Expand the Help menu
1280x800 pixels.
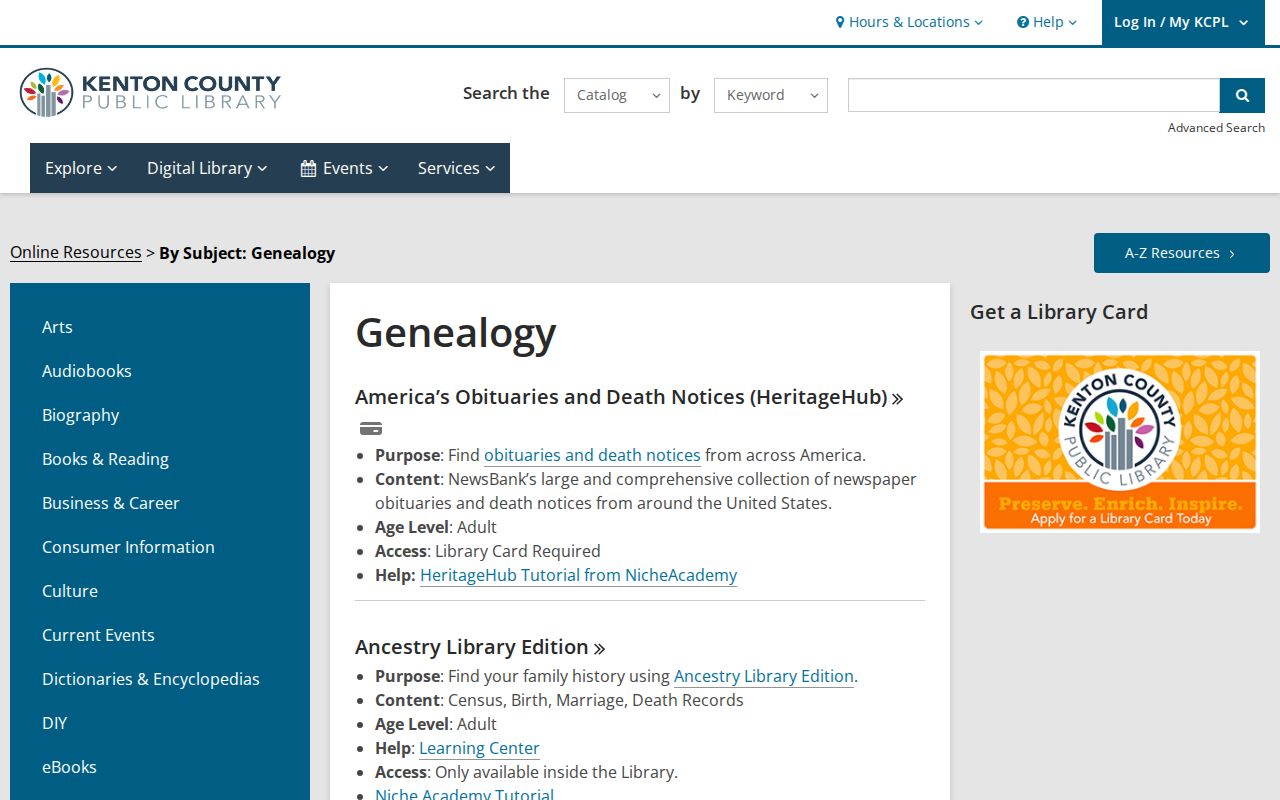(x=1047, y=22)
